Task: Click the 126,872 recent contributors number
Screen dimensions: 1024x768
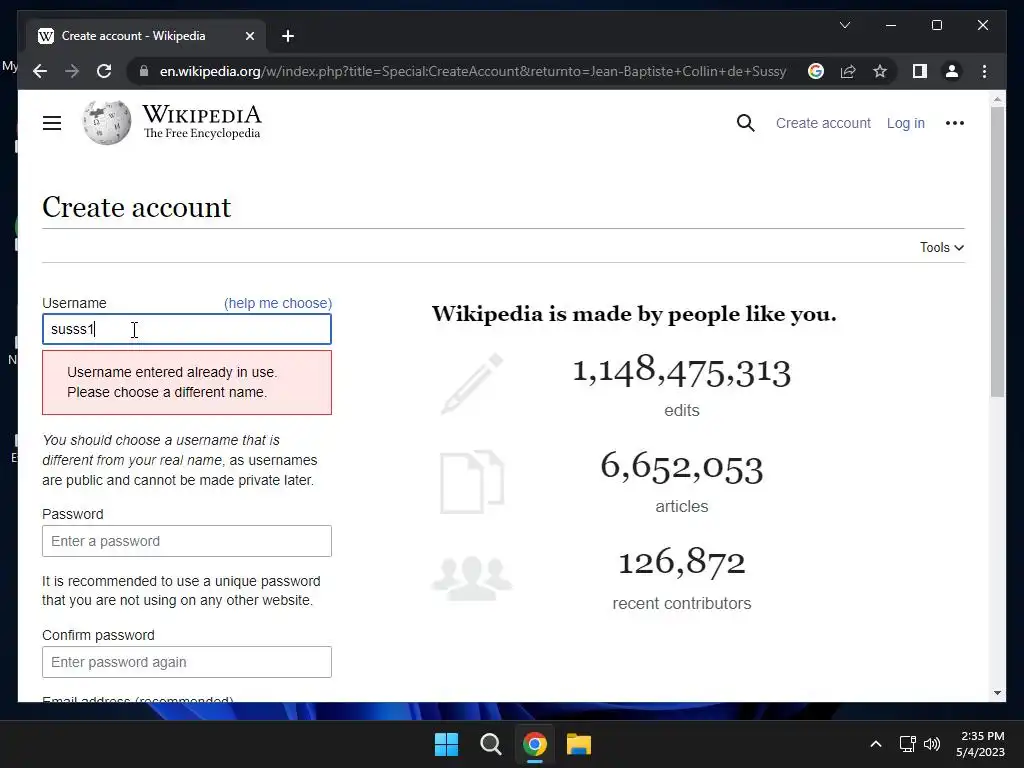Action: [x=682, y=562]
